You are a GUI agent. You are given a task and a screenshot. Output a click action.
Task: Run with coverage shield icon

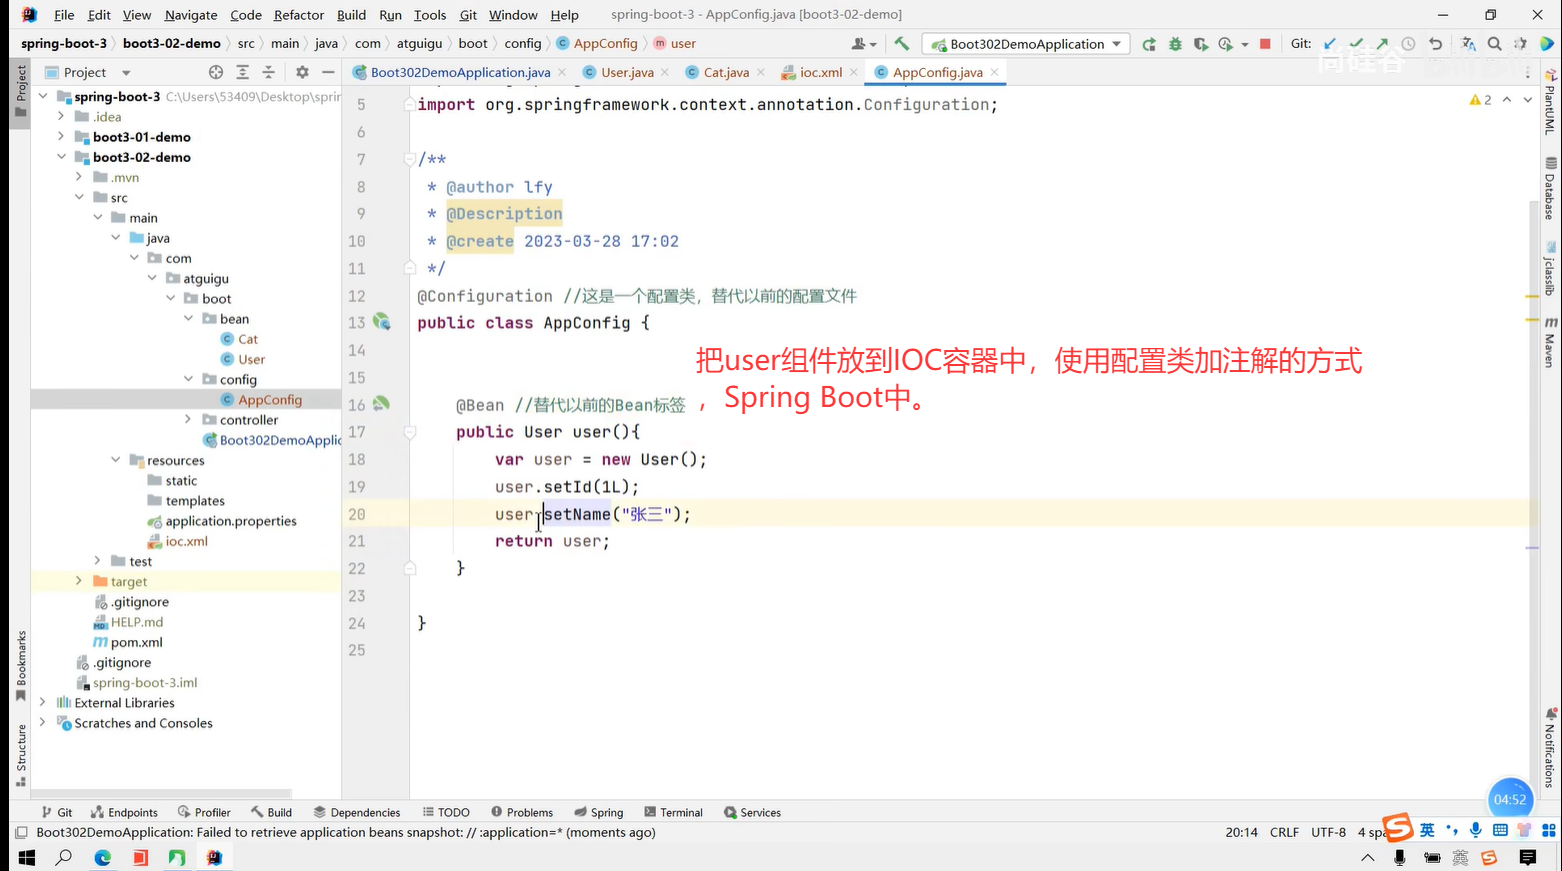click(1201, 44)
